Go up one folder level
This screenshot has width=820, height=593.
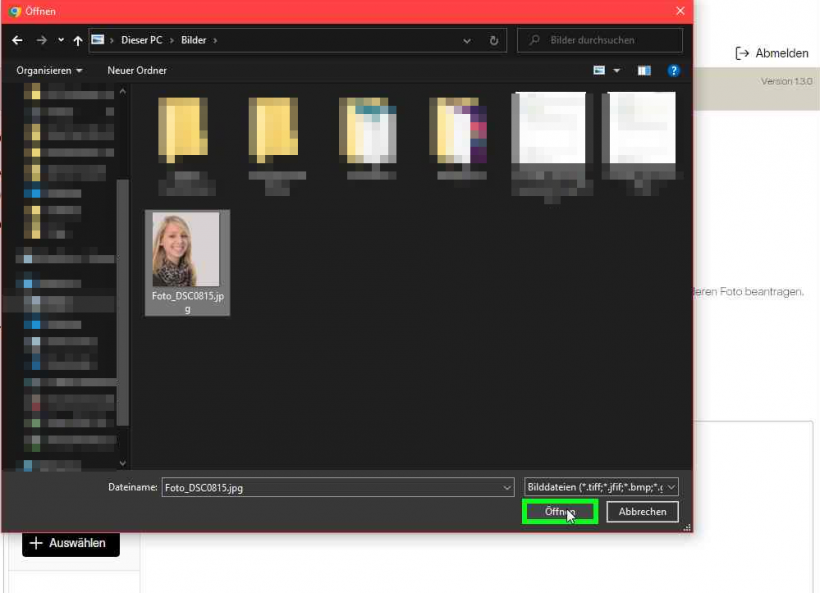coord(78,41)
